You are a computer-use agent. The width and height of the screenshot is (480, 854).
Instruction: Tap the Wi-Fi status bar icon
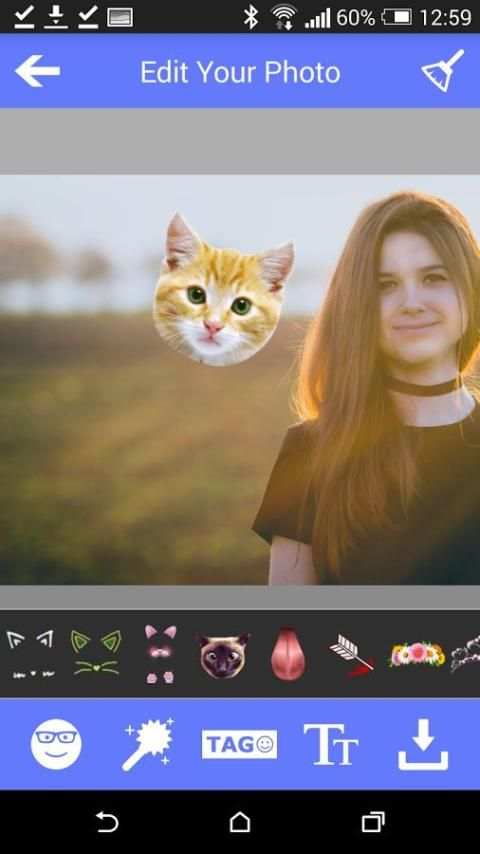(x=283, y=17)
